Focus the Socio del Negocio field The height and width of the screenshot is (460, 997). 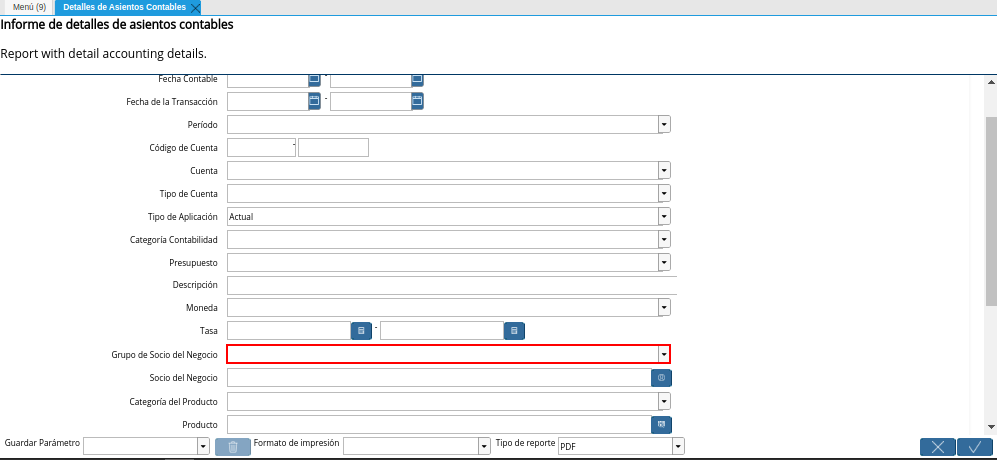click(x=439, y=378)
